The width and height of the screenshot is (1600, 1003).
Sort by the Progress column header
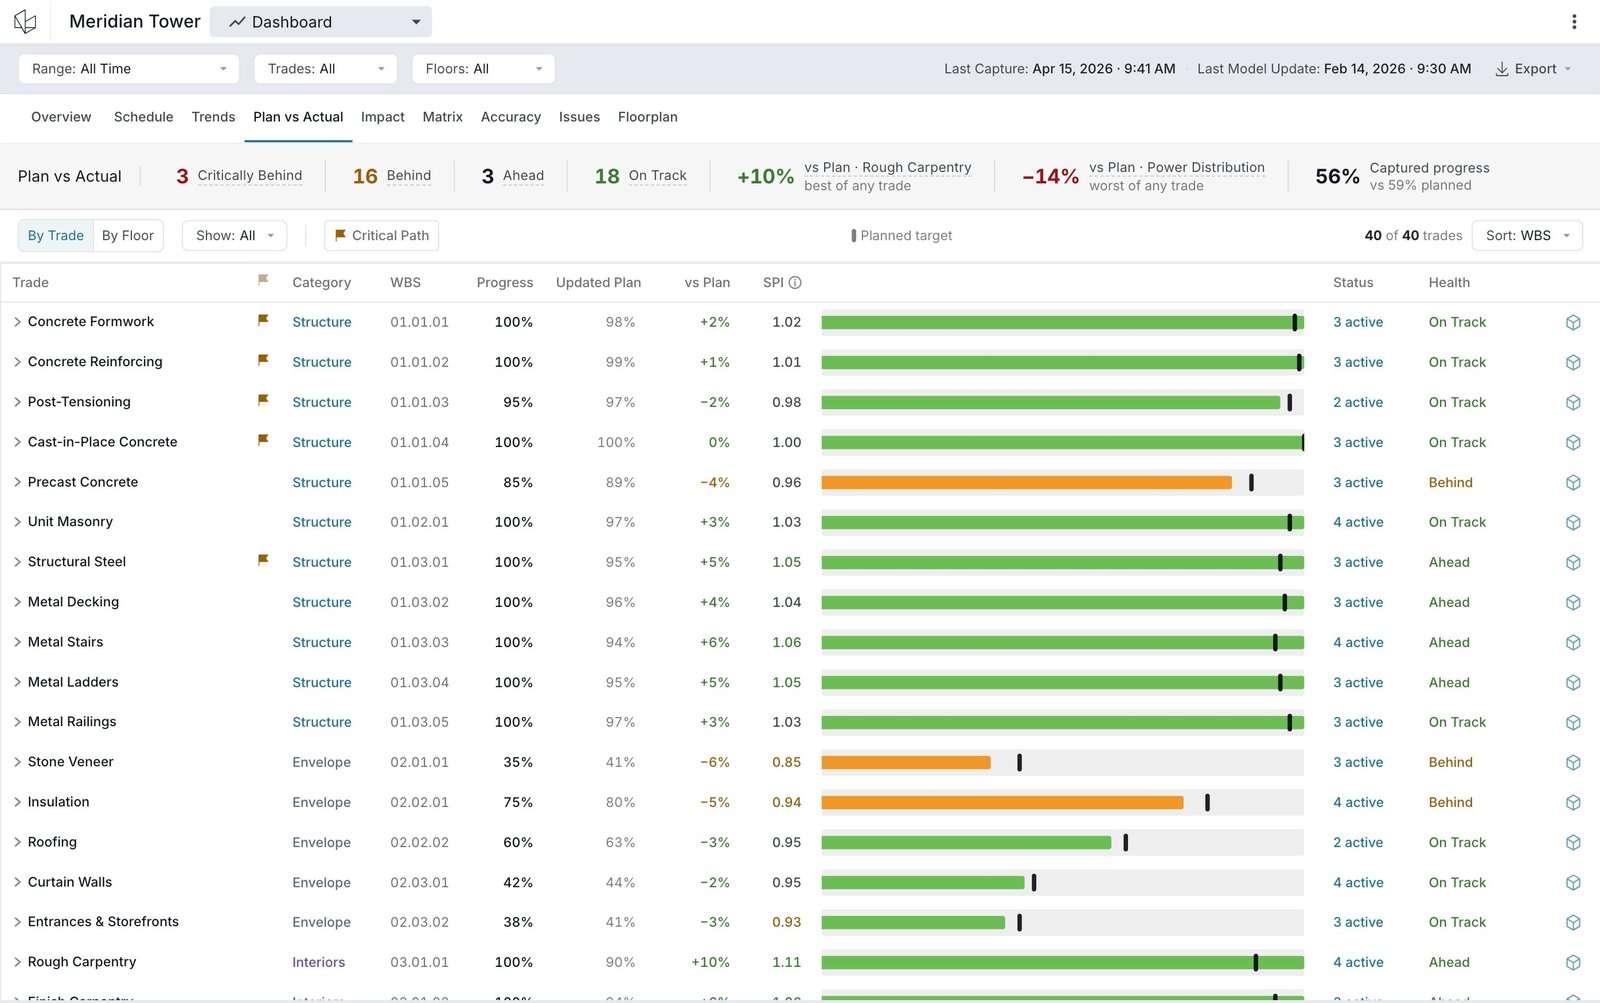[505, 283]
